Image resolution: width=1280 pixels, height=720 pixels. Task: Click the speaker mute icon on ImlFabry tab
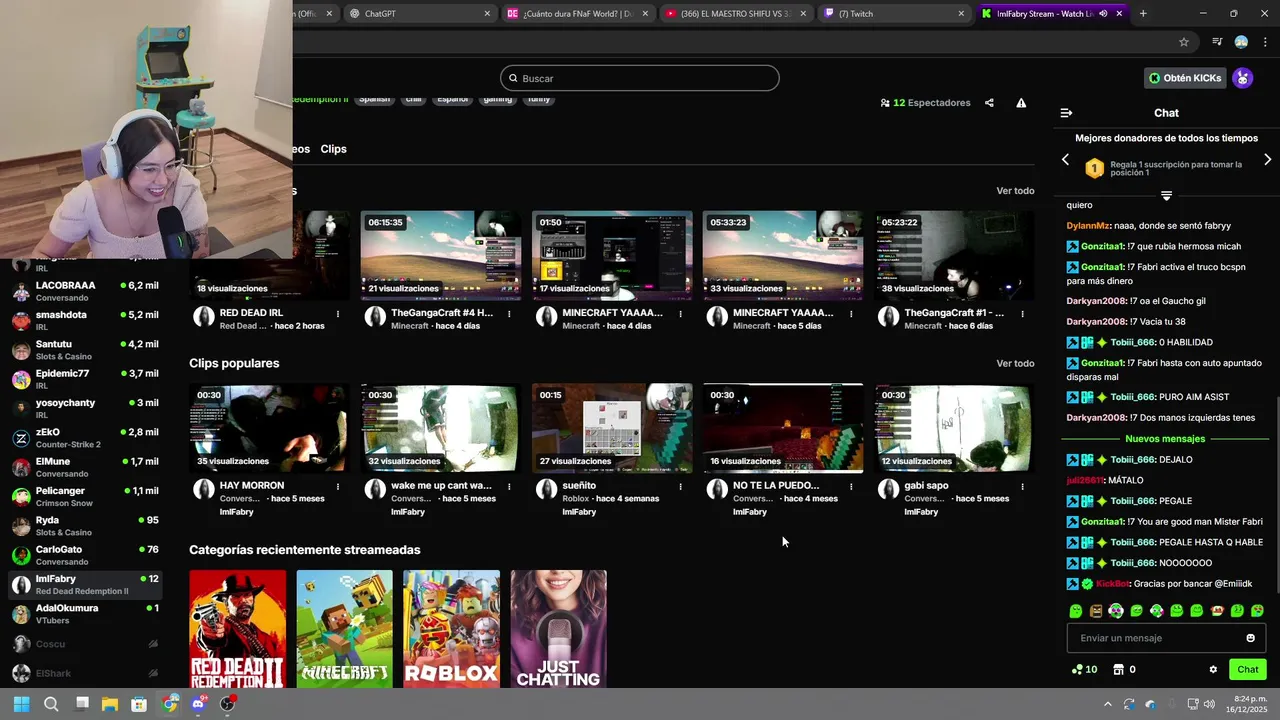1103,14
